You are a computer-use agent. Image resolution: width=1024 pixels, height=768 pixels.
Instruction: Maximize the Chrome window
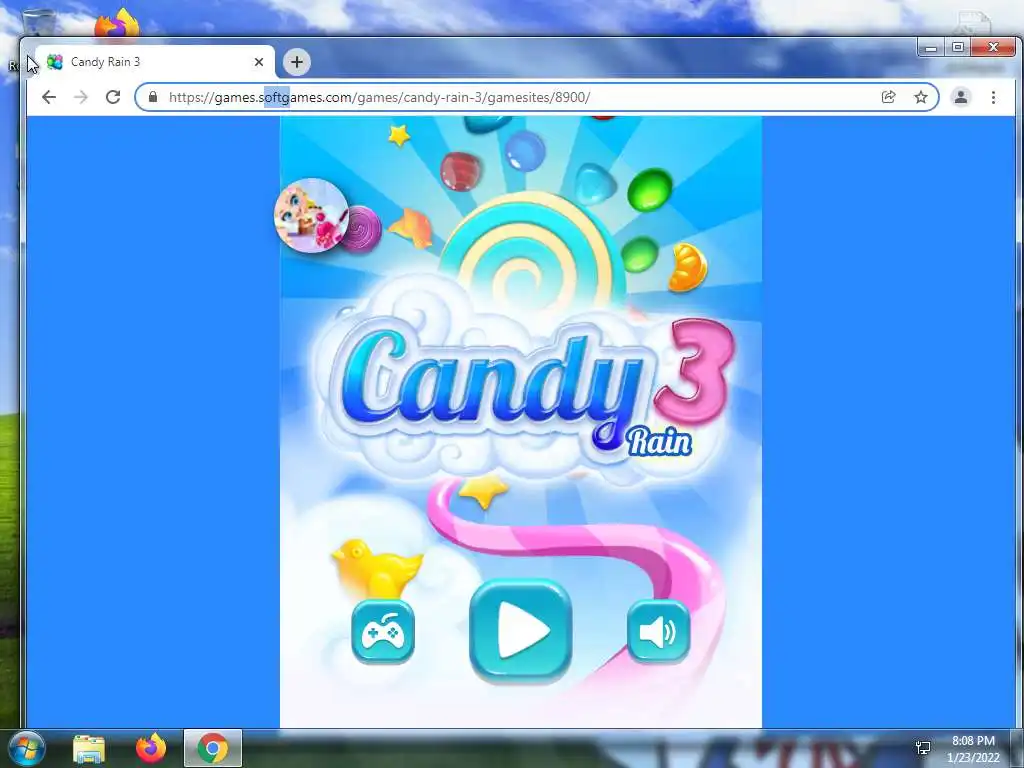point(958,48)
